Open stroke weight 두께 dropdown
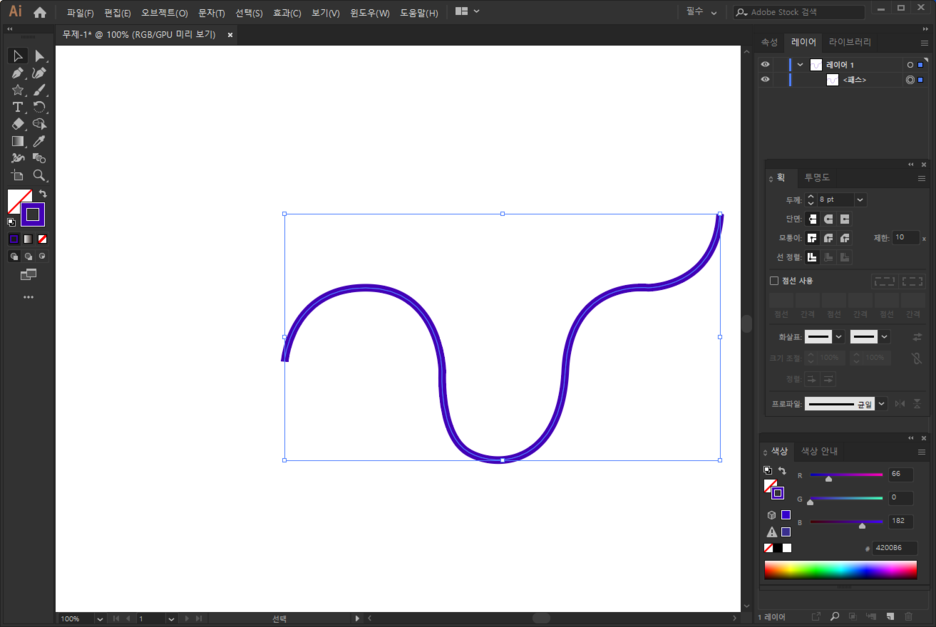 coord(860,200)
